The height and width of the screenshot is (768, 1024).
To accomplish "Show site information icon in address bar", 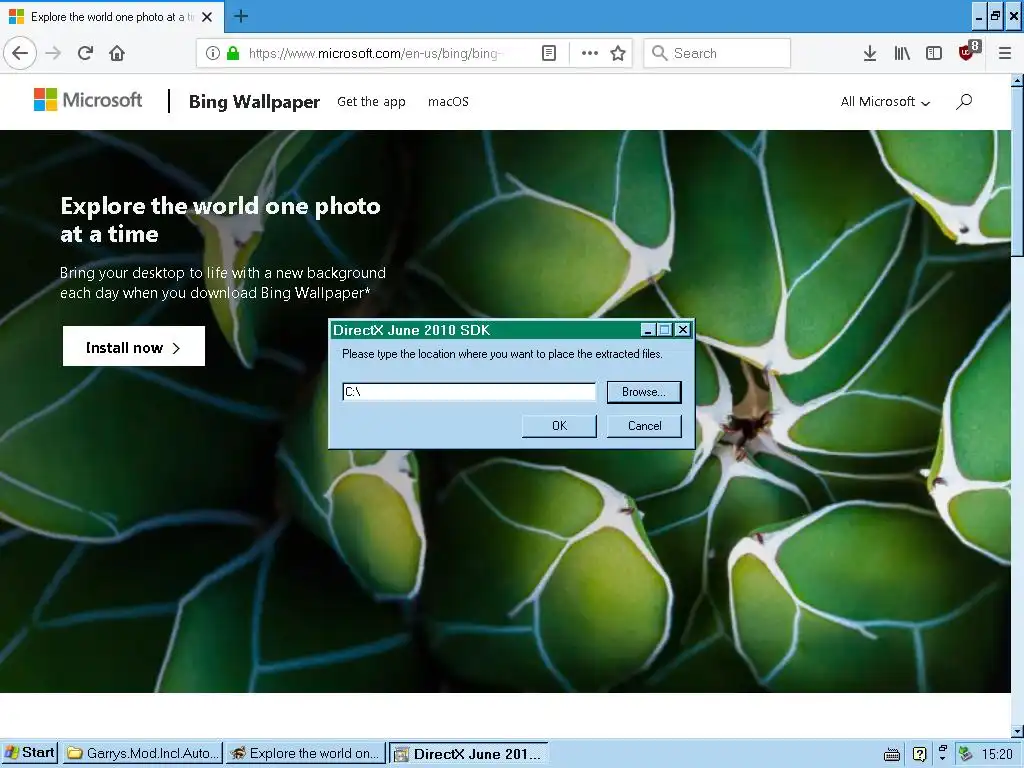I will pyautogui.click(x=212, y=53).
